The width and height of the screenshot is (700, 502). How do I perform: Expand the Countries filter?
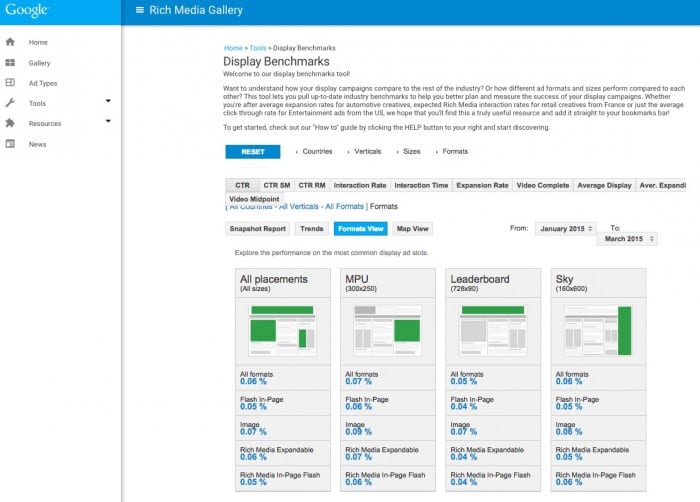pos(314,151)
